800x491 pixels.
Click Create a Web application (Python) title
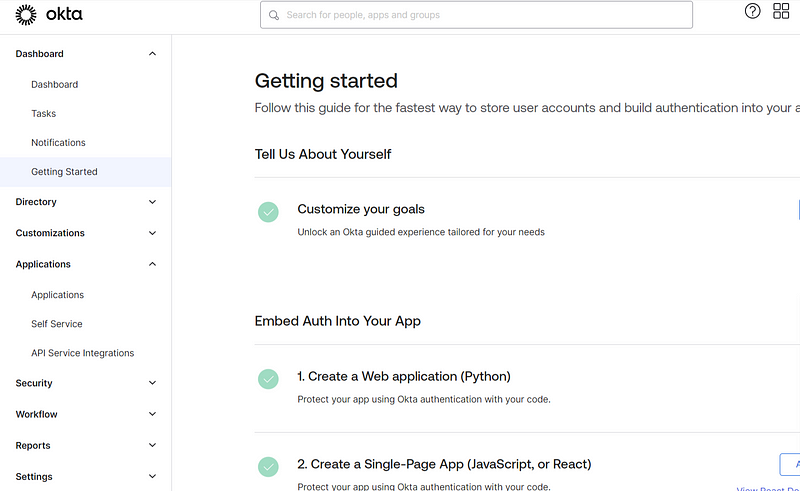(404, 376)
